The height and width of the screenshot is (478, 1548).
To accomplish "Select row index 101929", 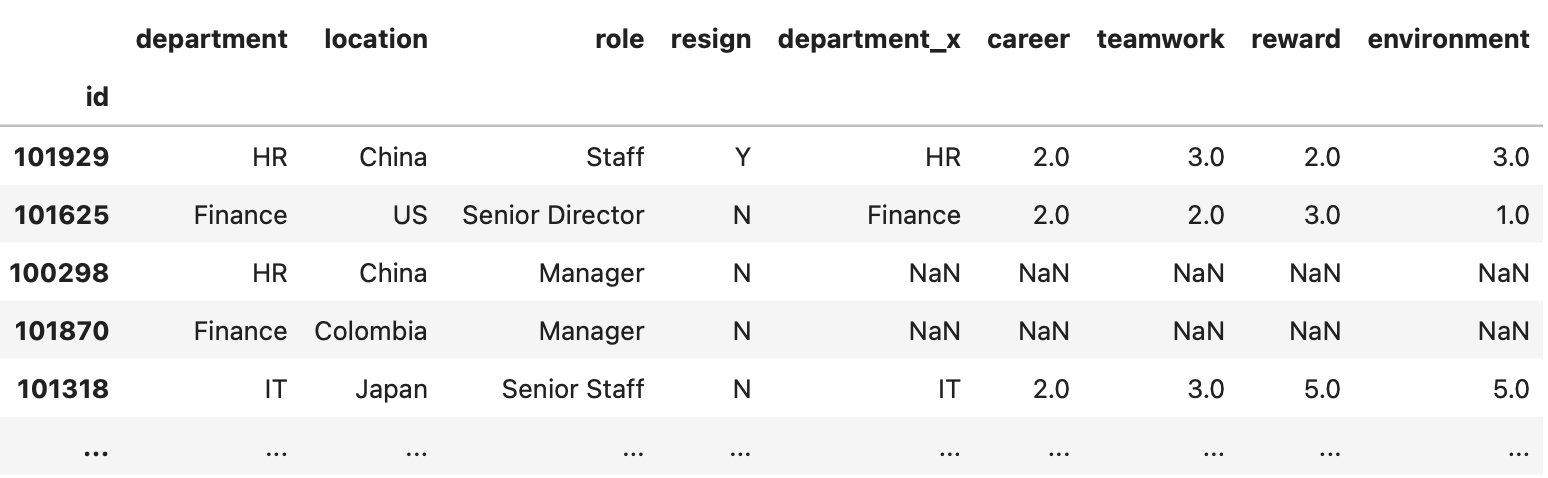I will tap(62, 157).
